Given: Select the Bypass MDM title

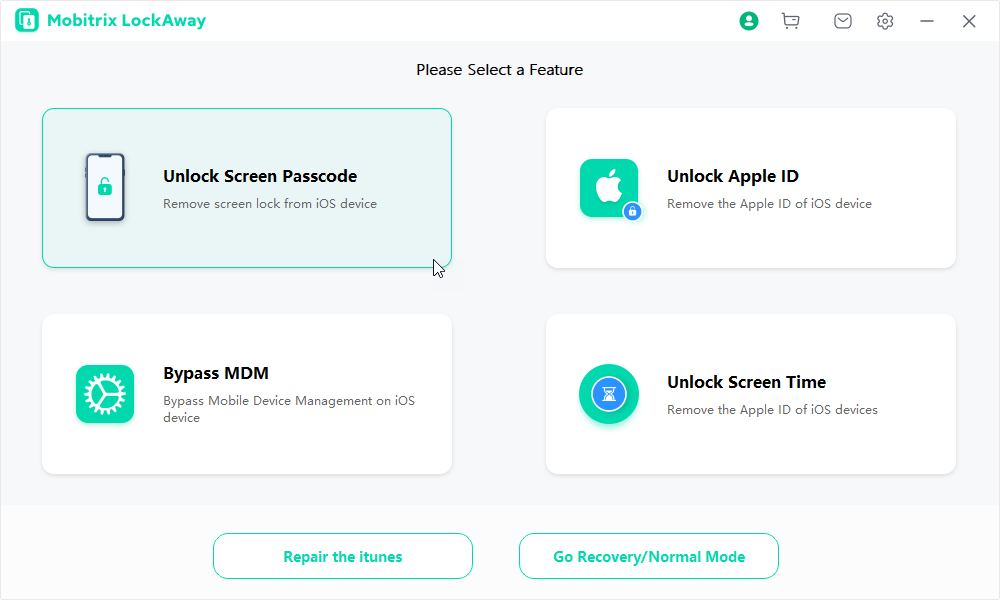Looking at the screenshot, I should click(x=216, y=373).
